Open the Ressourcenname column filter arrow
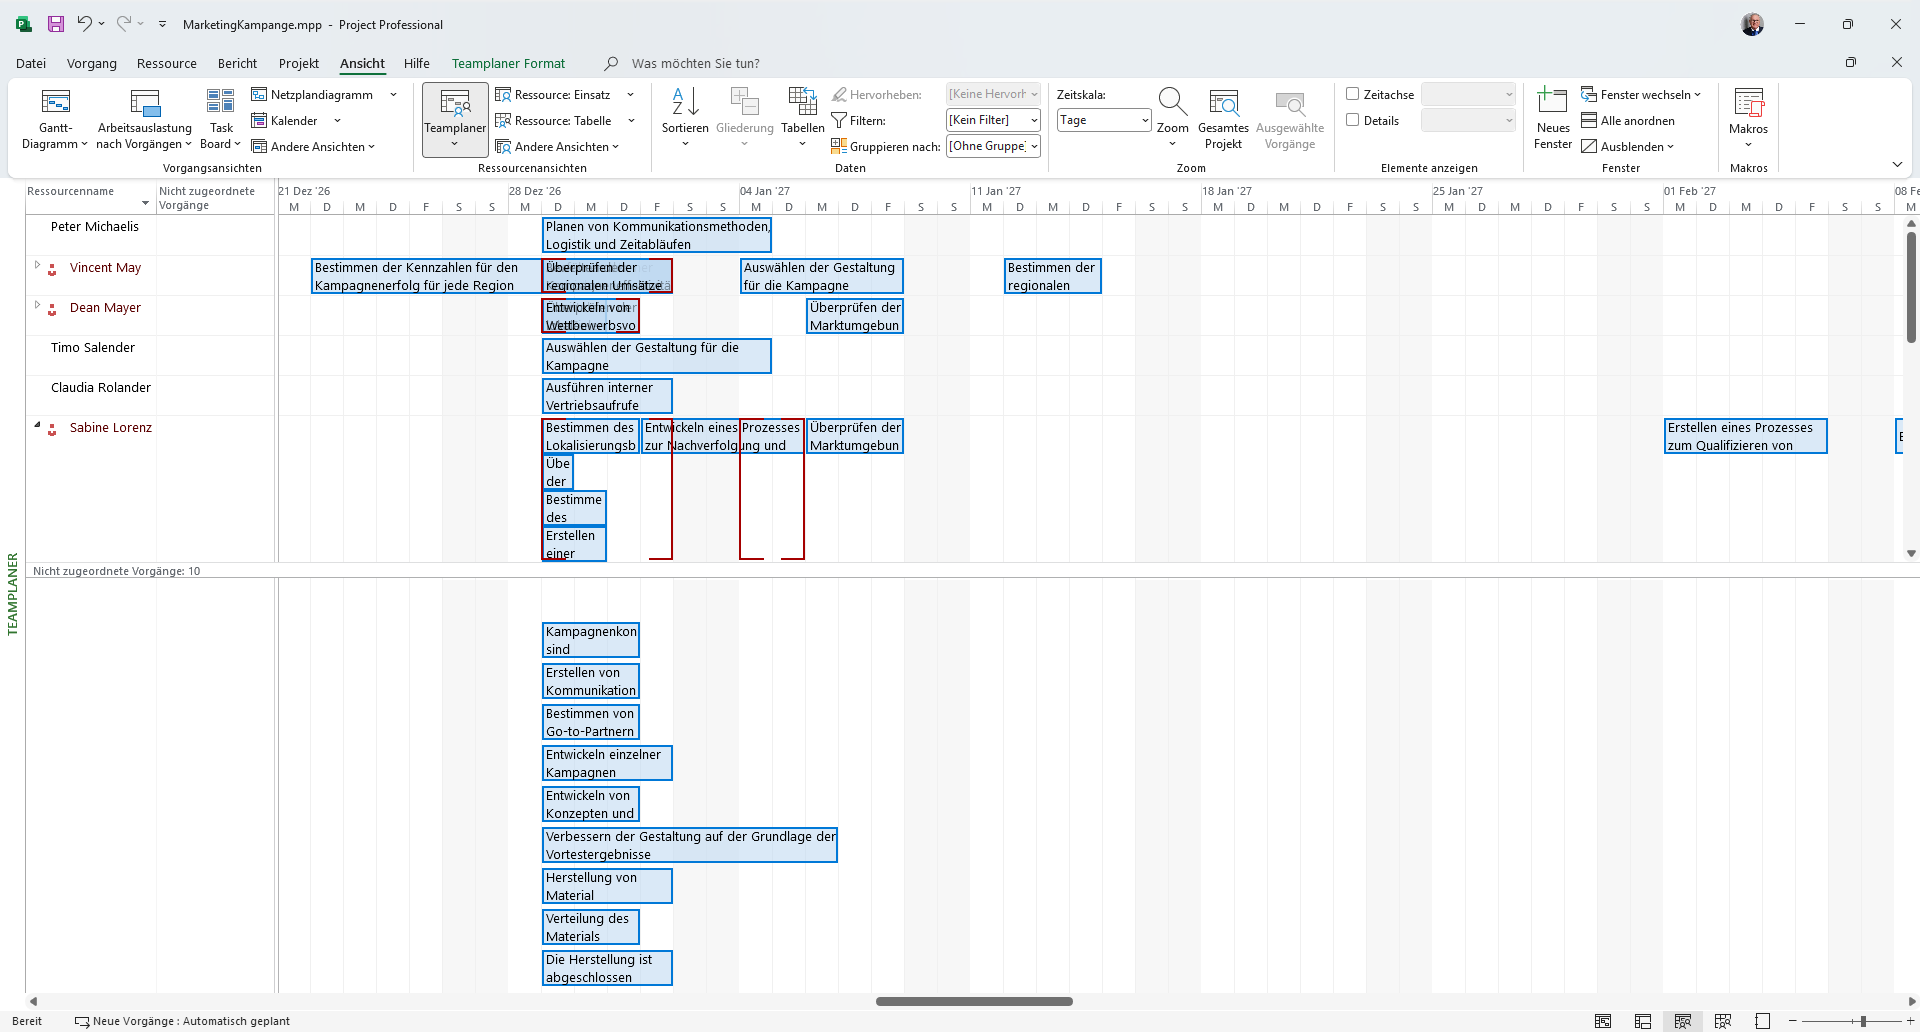This screenshot has width=1920, height=1032. coord(146,204)
